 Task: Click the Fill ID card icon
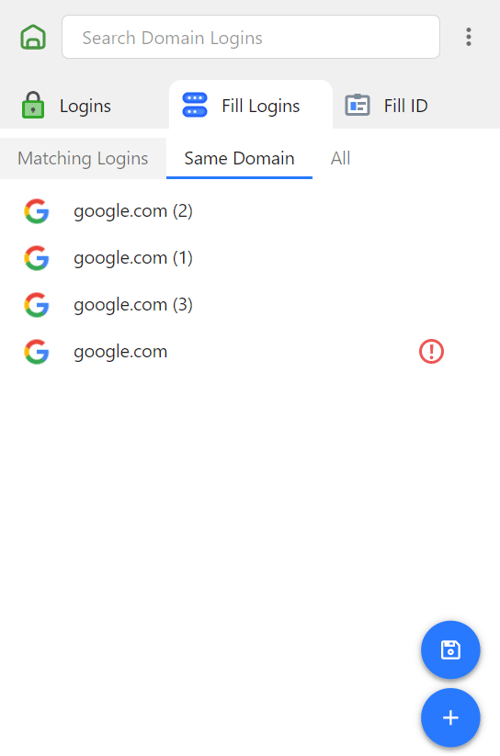[357, 105]
